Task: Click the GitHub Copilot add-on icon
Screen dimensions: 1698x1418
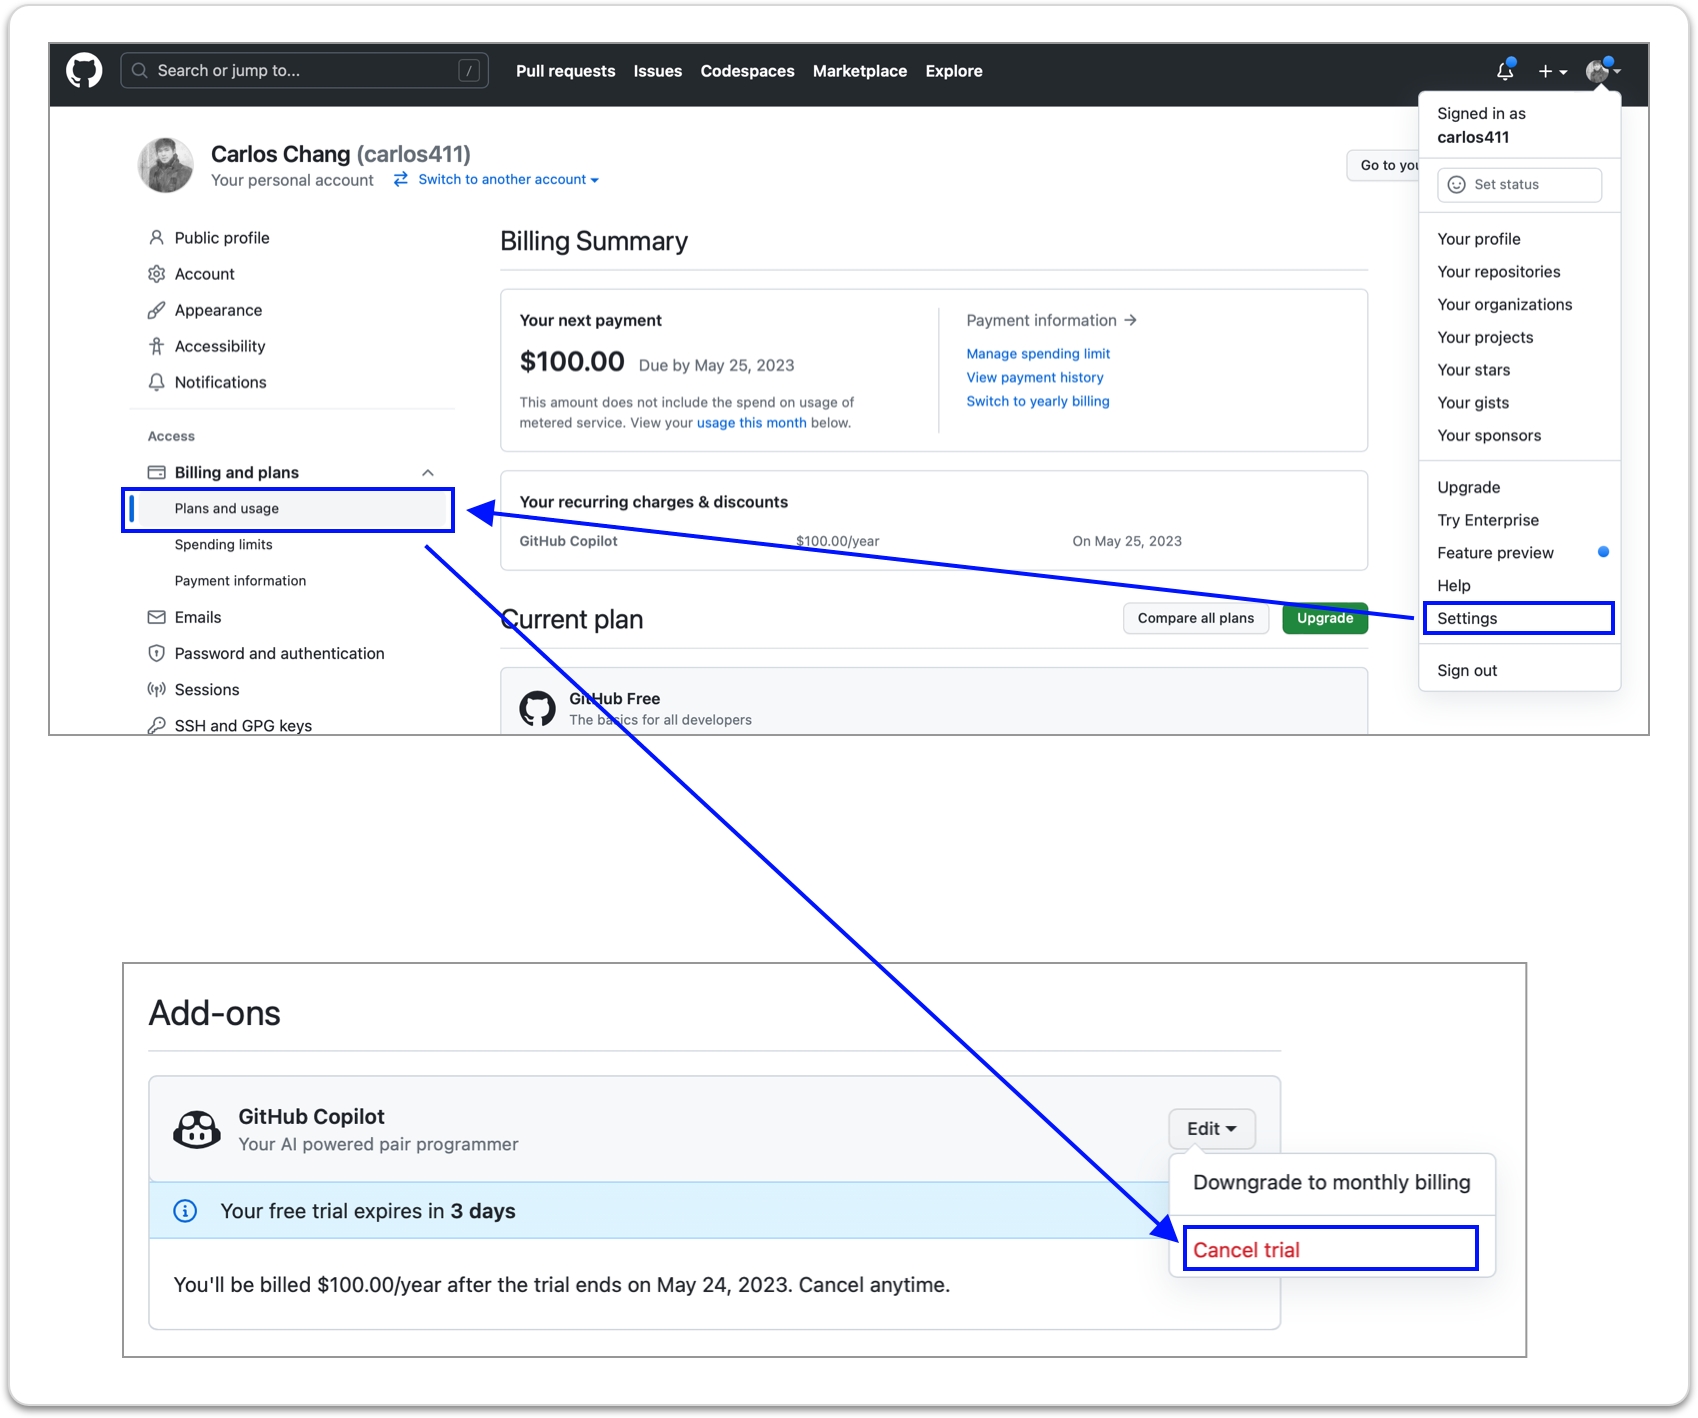Action: (x=197, y=1129)
